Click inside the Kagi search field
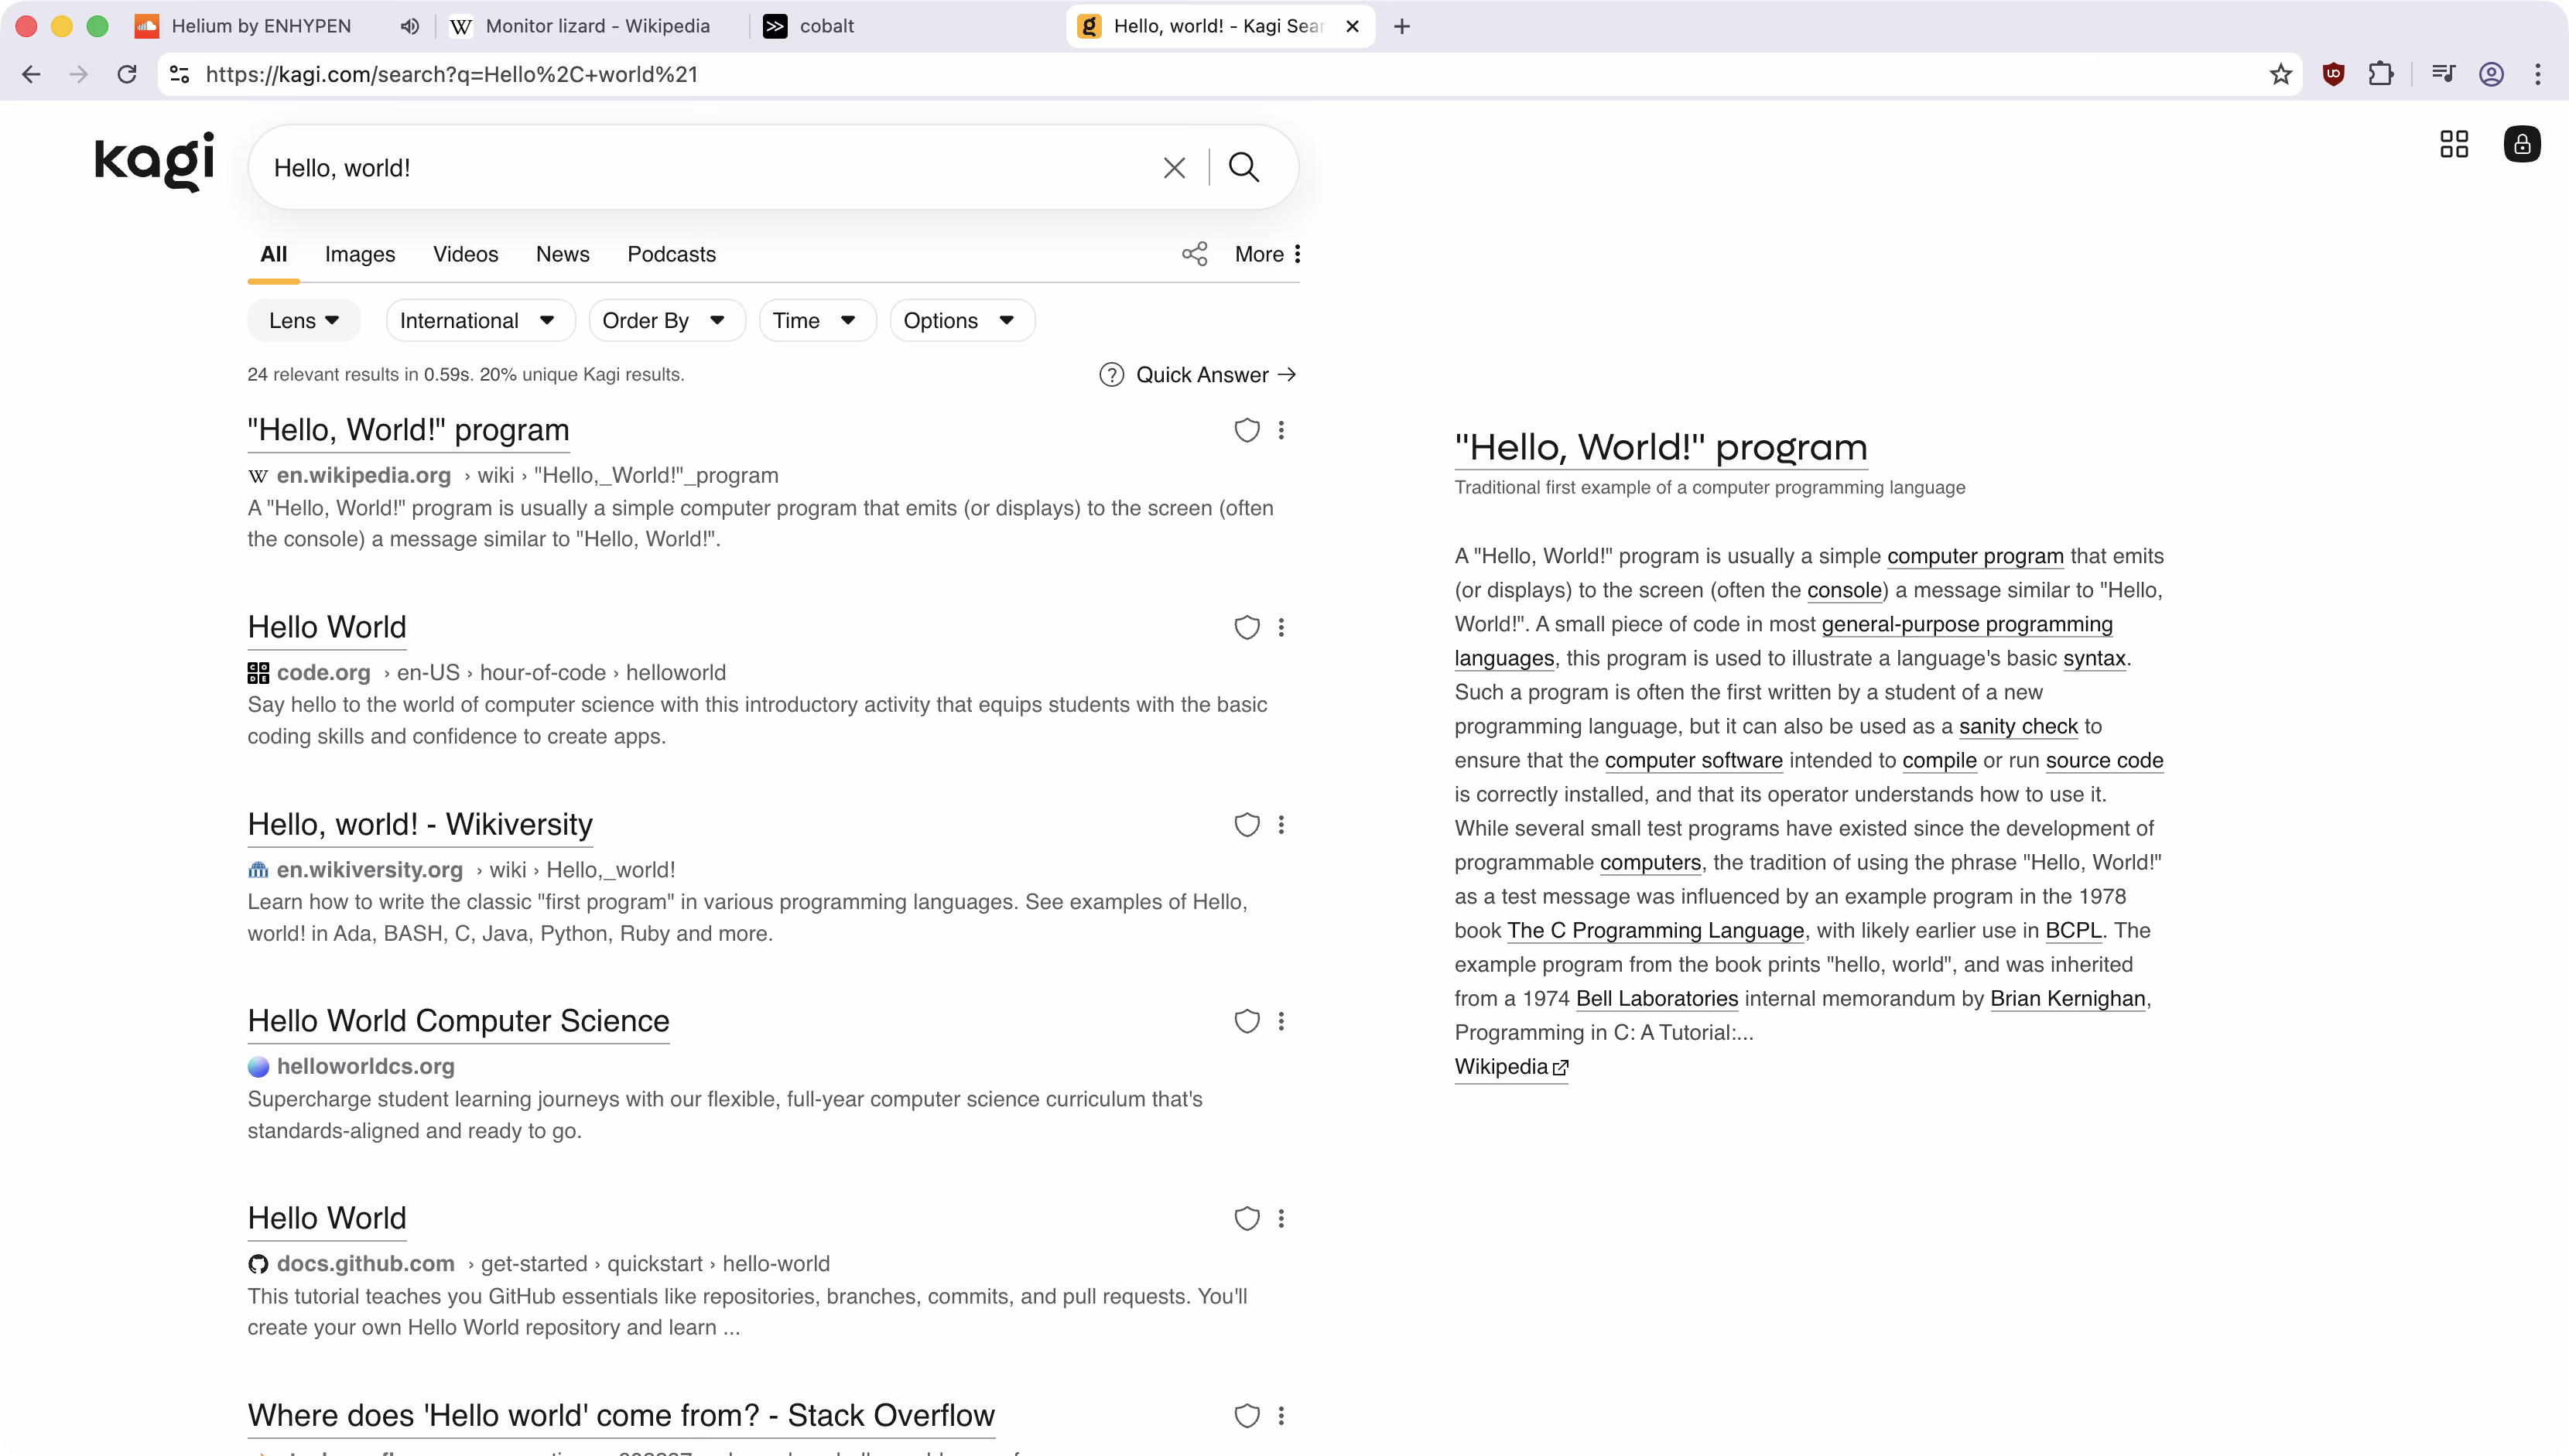This screenshot has width=2569, height=1456. coord(700,167)
